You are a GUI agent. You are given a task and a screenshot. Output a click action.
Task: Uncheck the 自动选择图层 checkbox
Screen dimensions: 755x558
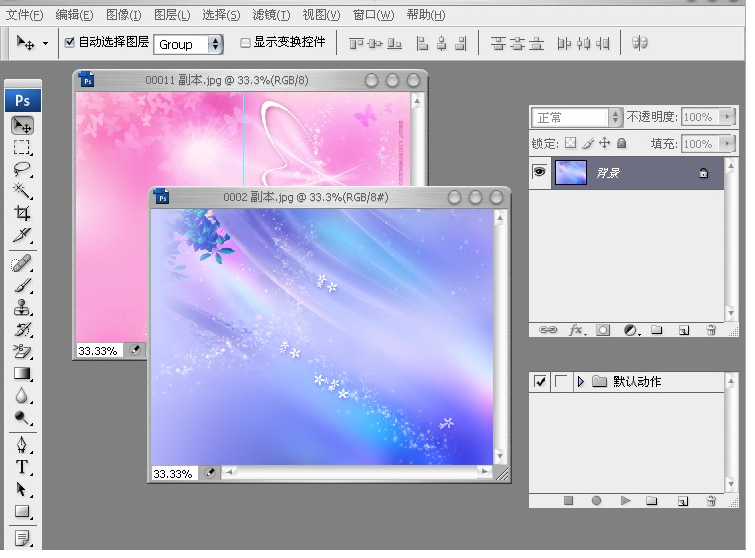70,43
